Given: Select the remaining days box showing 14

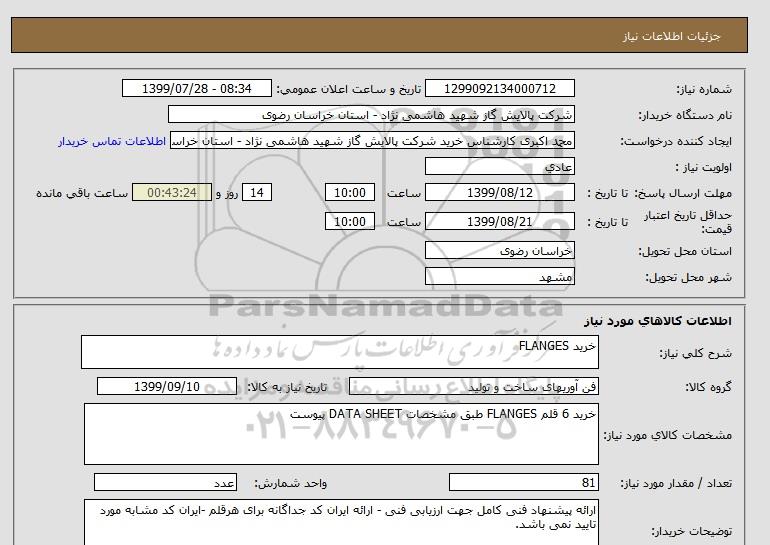Looking at the screenshot, I should (x=257, y=192).
